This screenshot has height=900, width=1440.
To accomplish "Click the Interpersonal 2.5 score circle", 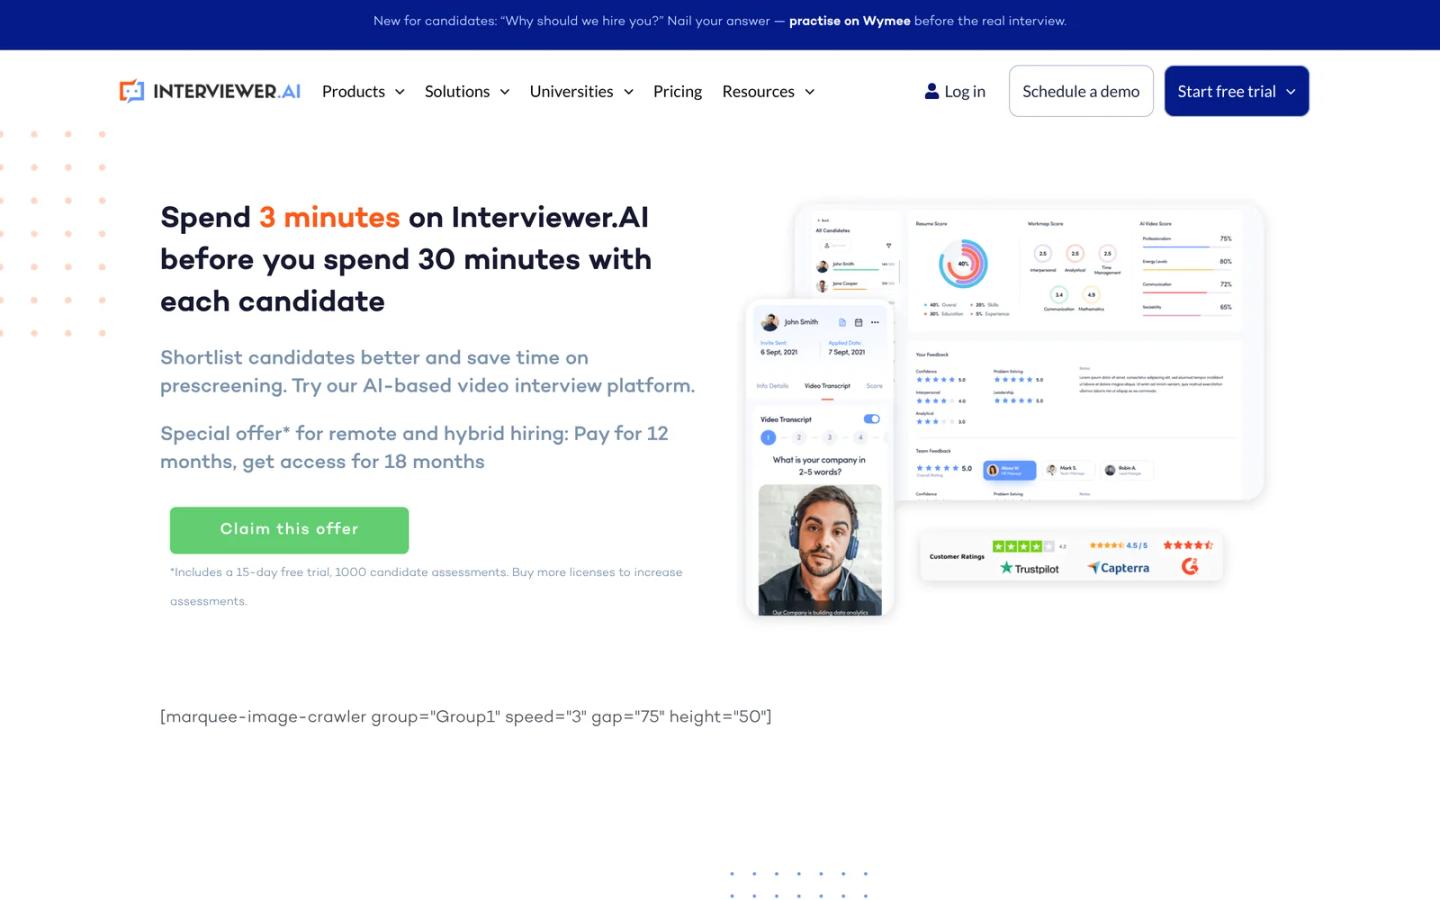I will (1043, 254).
